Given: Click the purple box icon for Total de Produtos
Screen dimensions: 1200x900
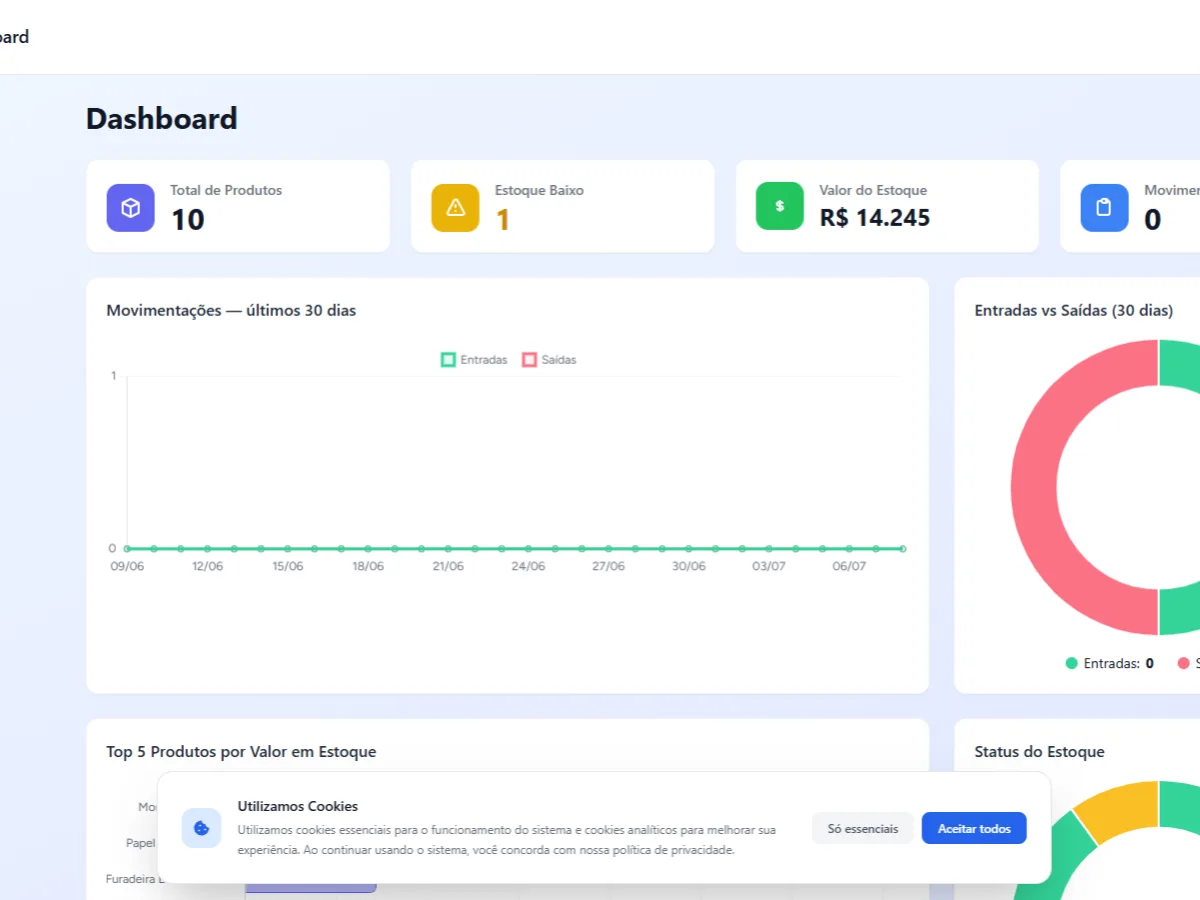Looking at the screenshot, I should click(130, 208).
